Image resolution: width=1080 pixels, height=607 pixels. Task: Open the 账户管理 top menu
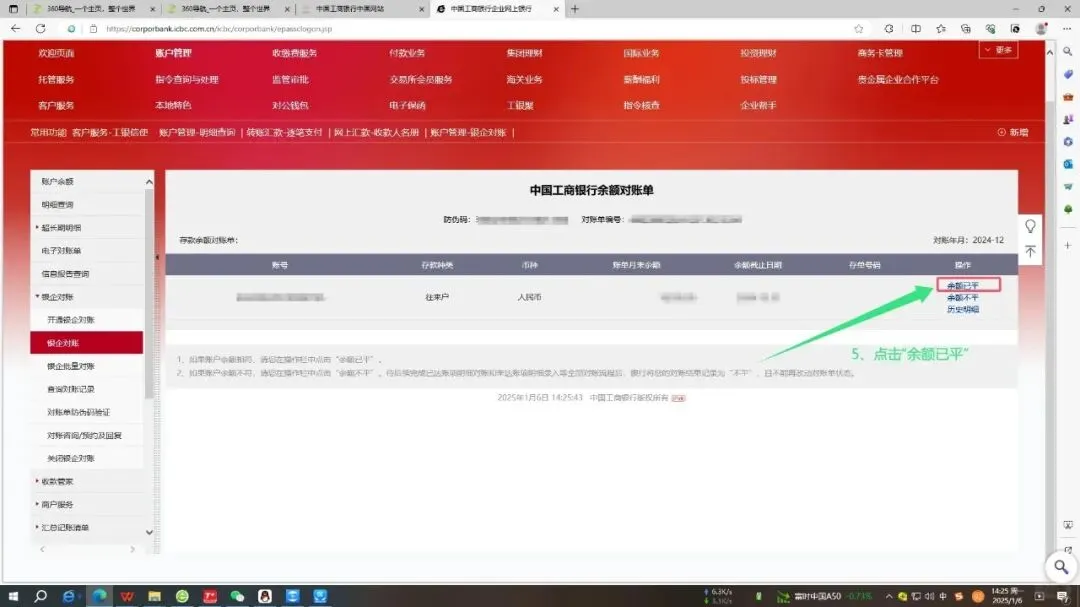tap(173, 53)
